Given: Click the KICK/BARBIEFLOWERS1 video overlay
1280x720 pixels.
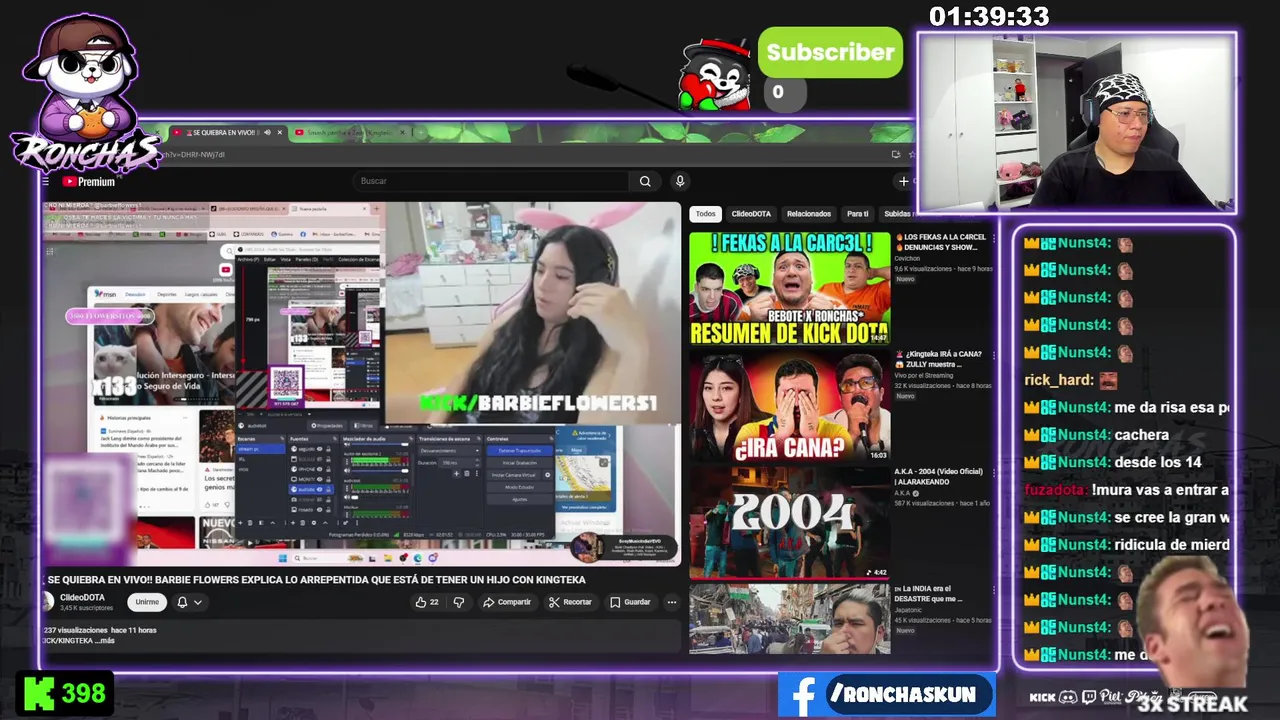Looking at the screenshot, I should pos(538,403).
